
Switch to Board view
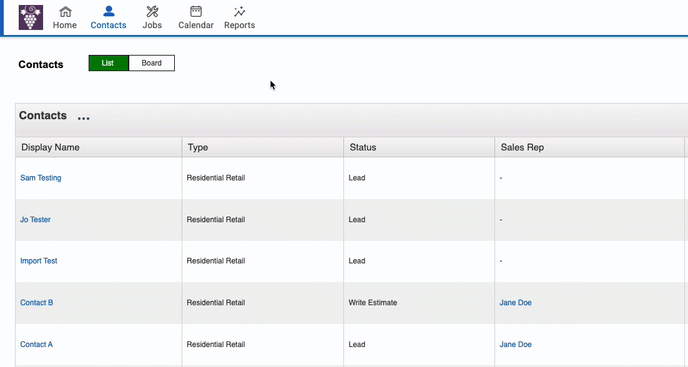click(x=151, y=63)
